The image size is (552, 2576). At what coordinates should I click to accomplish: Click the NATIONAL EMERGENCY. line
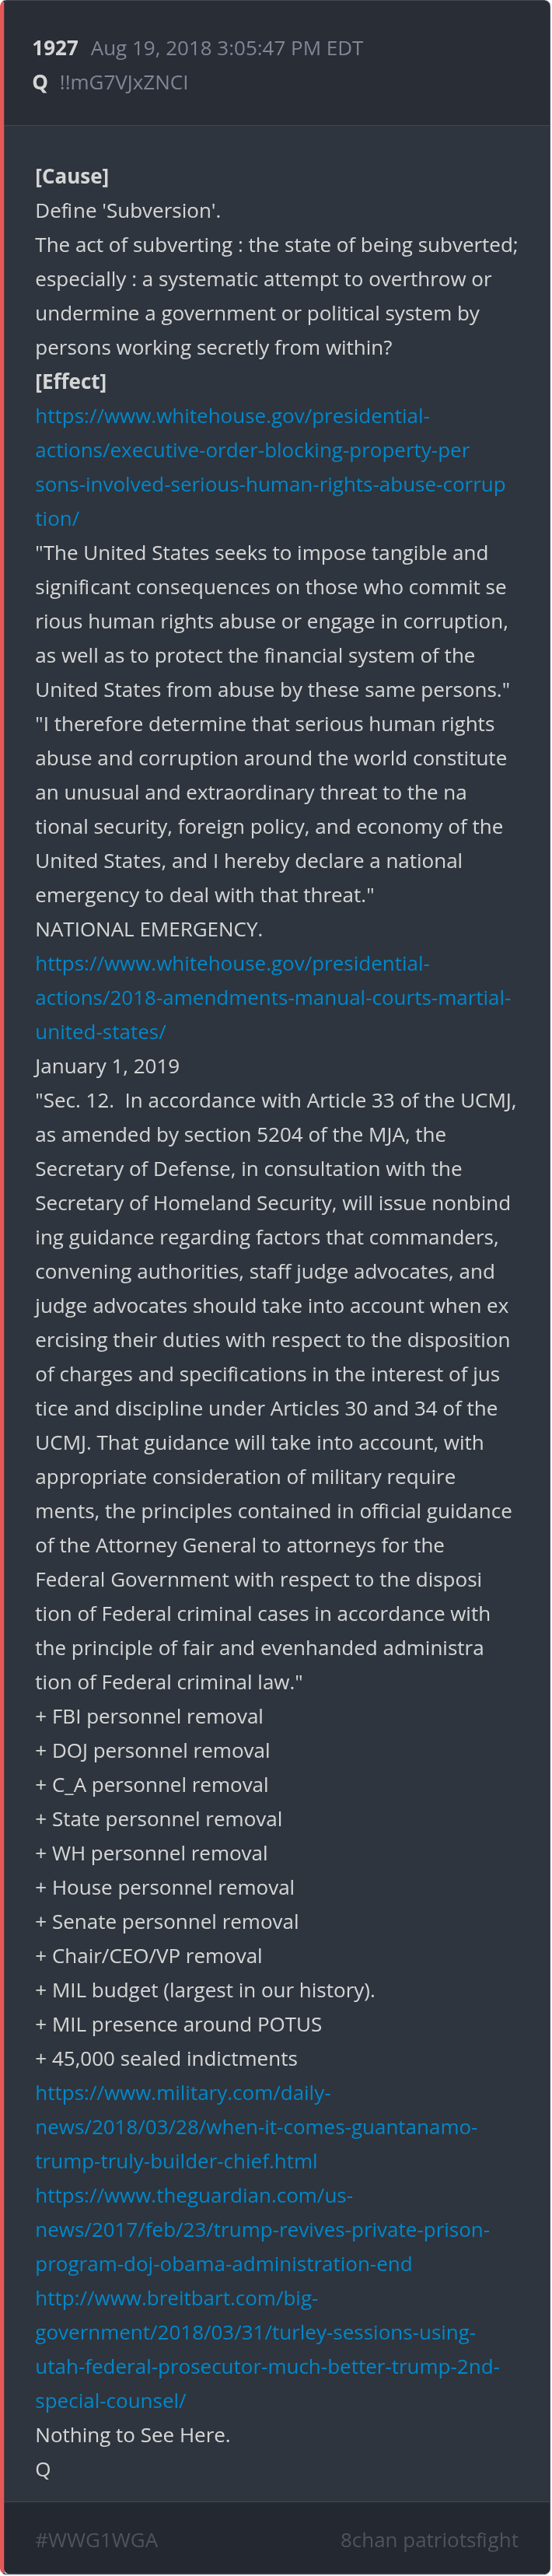(149, 929)
